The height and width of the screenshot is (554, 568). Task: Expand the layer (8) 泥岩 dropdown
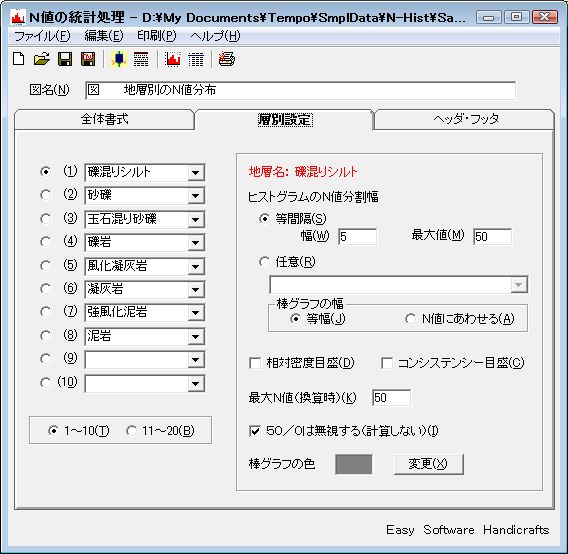coord(196,337)
